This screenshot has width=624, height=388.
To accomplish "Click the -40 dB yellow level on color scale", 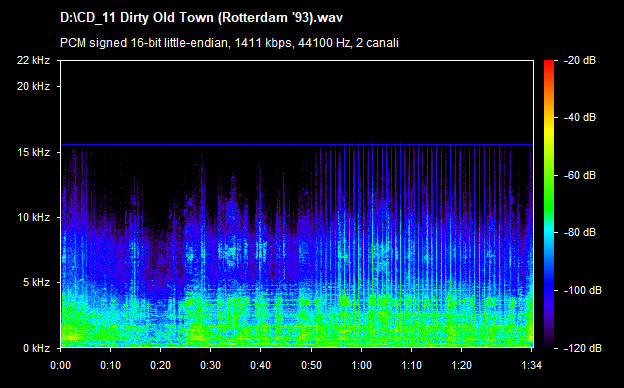I will coord(549,118).
